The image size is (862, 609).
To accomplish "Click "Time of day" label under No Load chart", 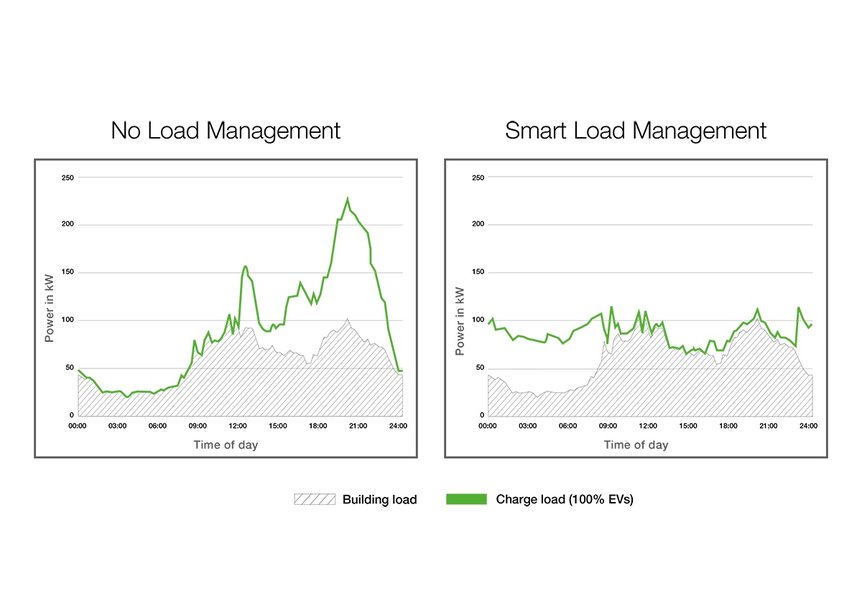I will [226, 445].
